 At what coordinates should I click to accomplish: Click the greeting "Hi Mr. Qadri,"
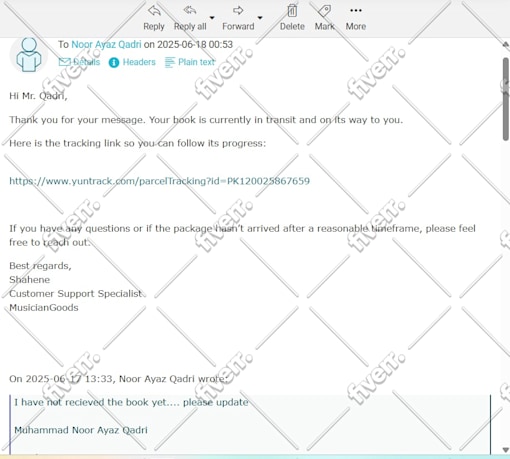point(38,96)
